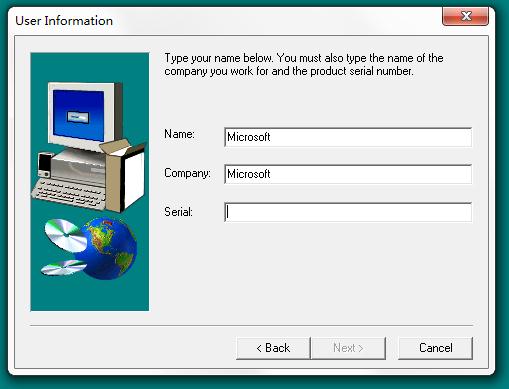This screenshot has height=389, width=509.
Task: Click the setup computer illustration
Action: [90, 182]
